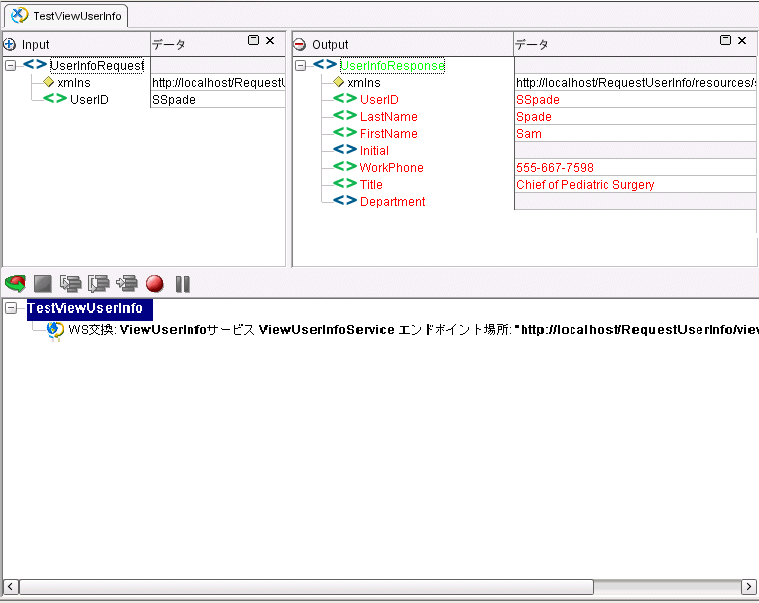Viewport: 759px width, 603px height.
Task: Click the horizontal scrollbar right arrow
Action: [749, 587]
